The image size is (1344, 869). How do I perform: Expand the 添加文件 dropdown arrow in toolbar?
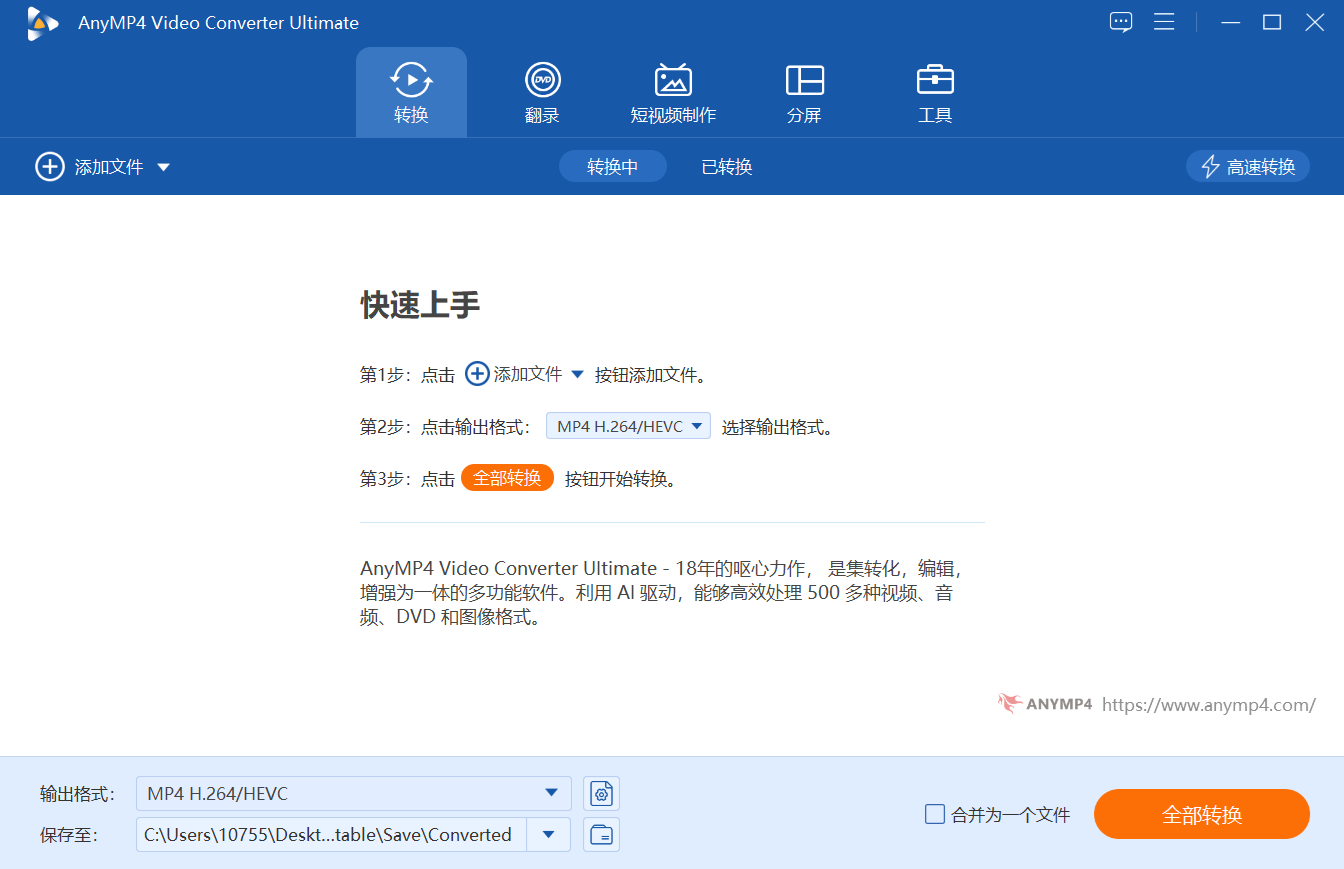click(163, 167)
